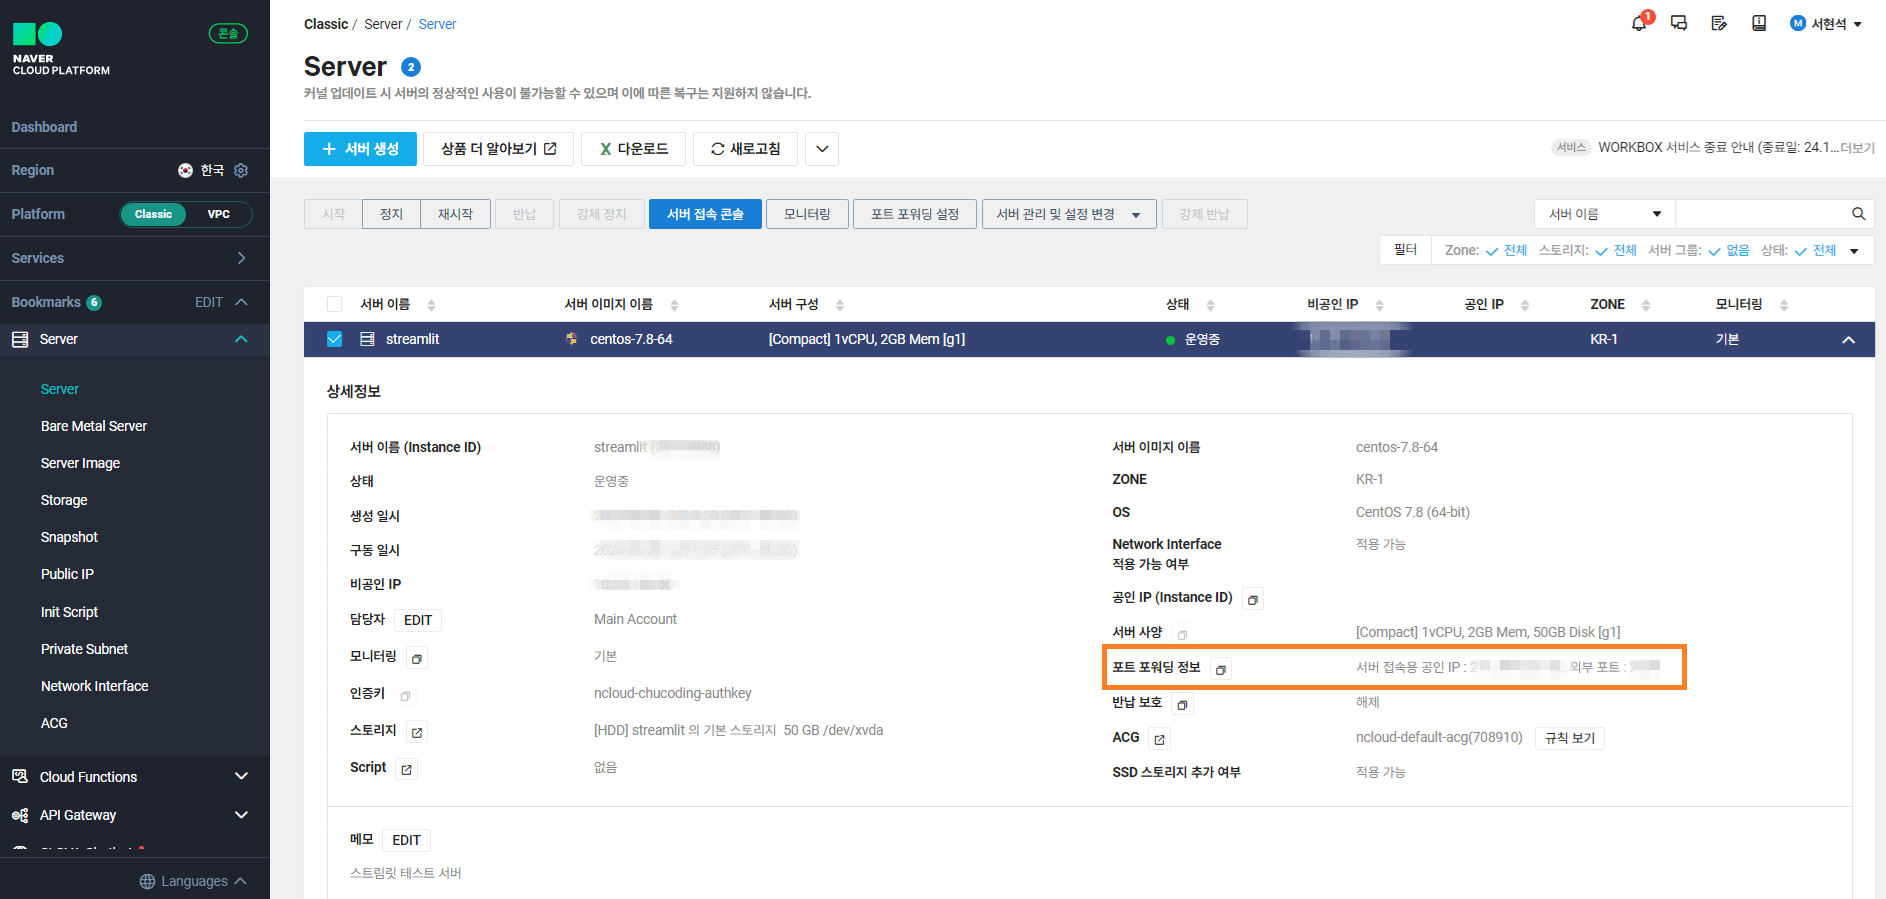Click the 포트 포워딩 설정 button
This screenshot has height=899, width=1886.
[914, 214]
